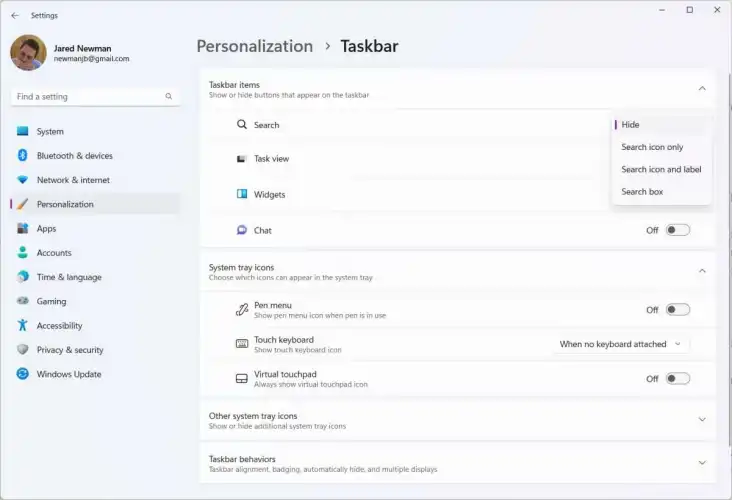Choose 'Search icon only' option

(652, 147)
